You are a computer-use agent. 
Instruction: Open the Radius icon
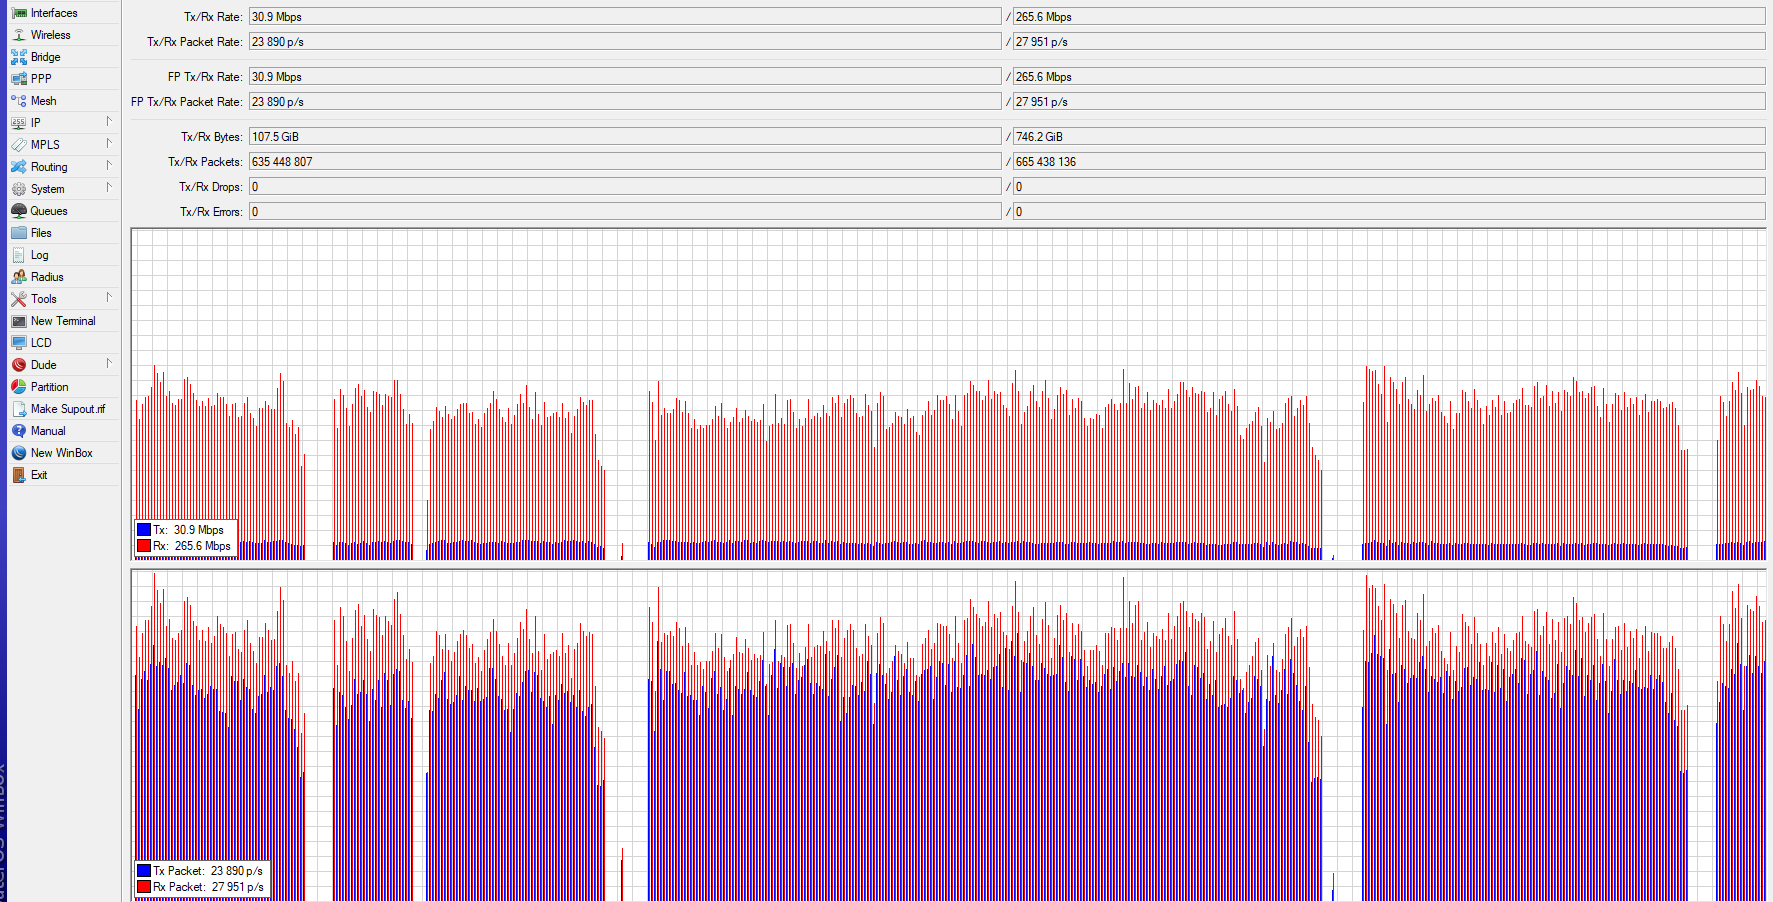coord(19,276)
